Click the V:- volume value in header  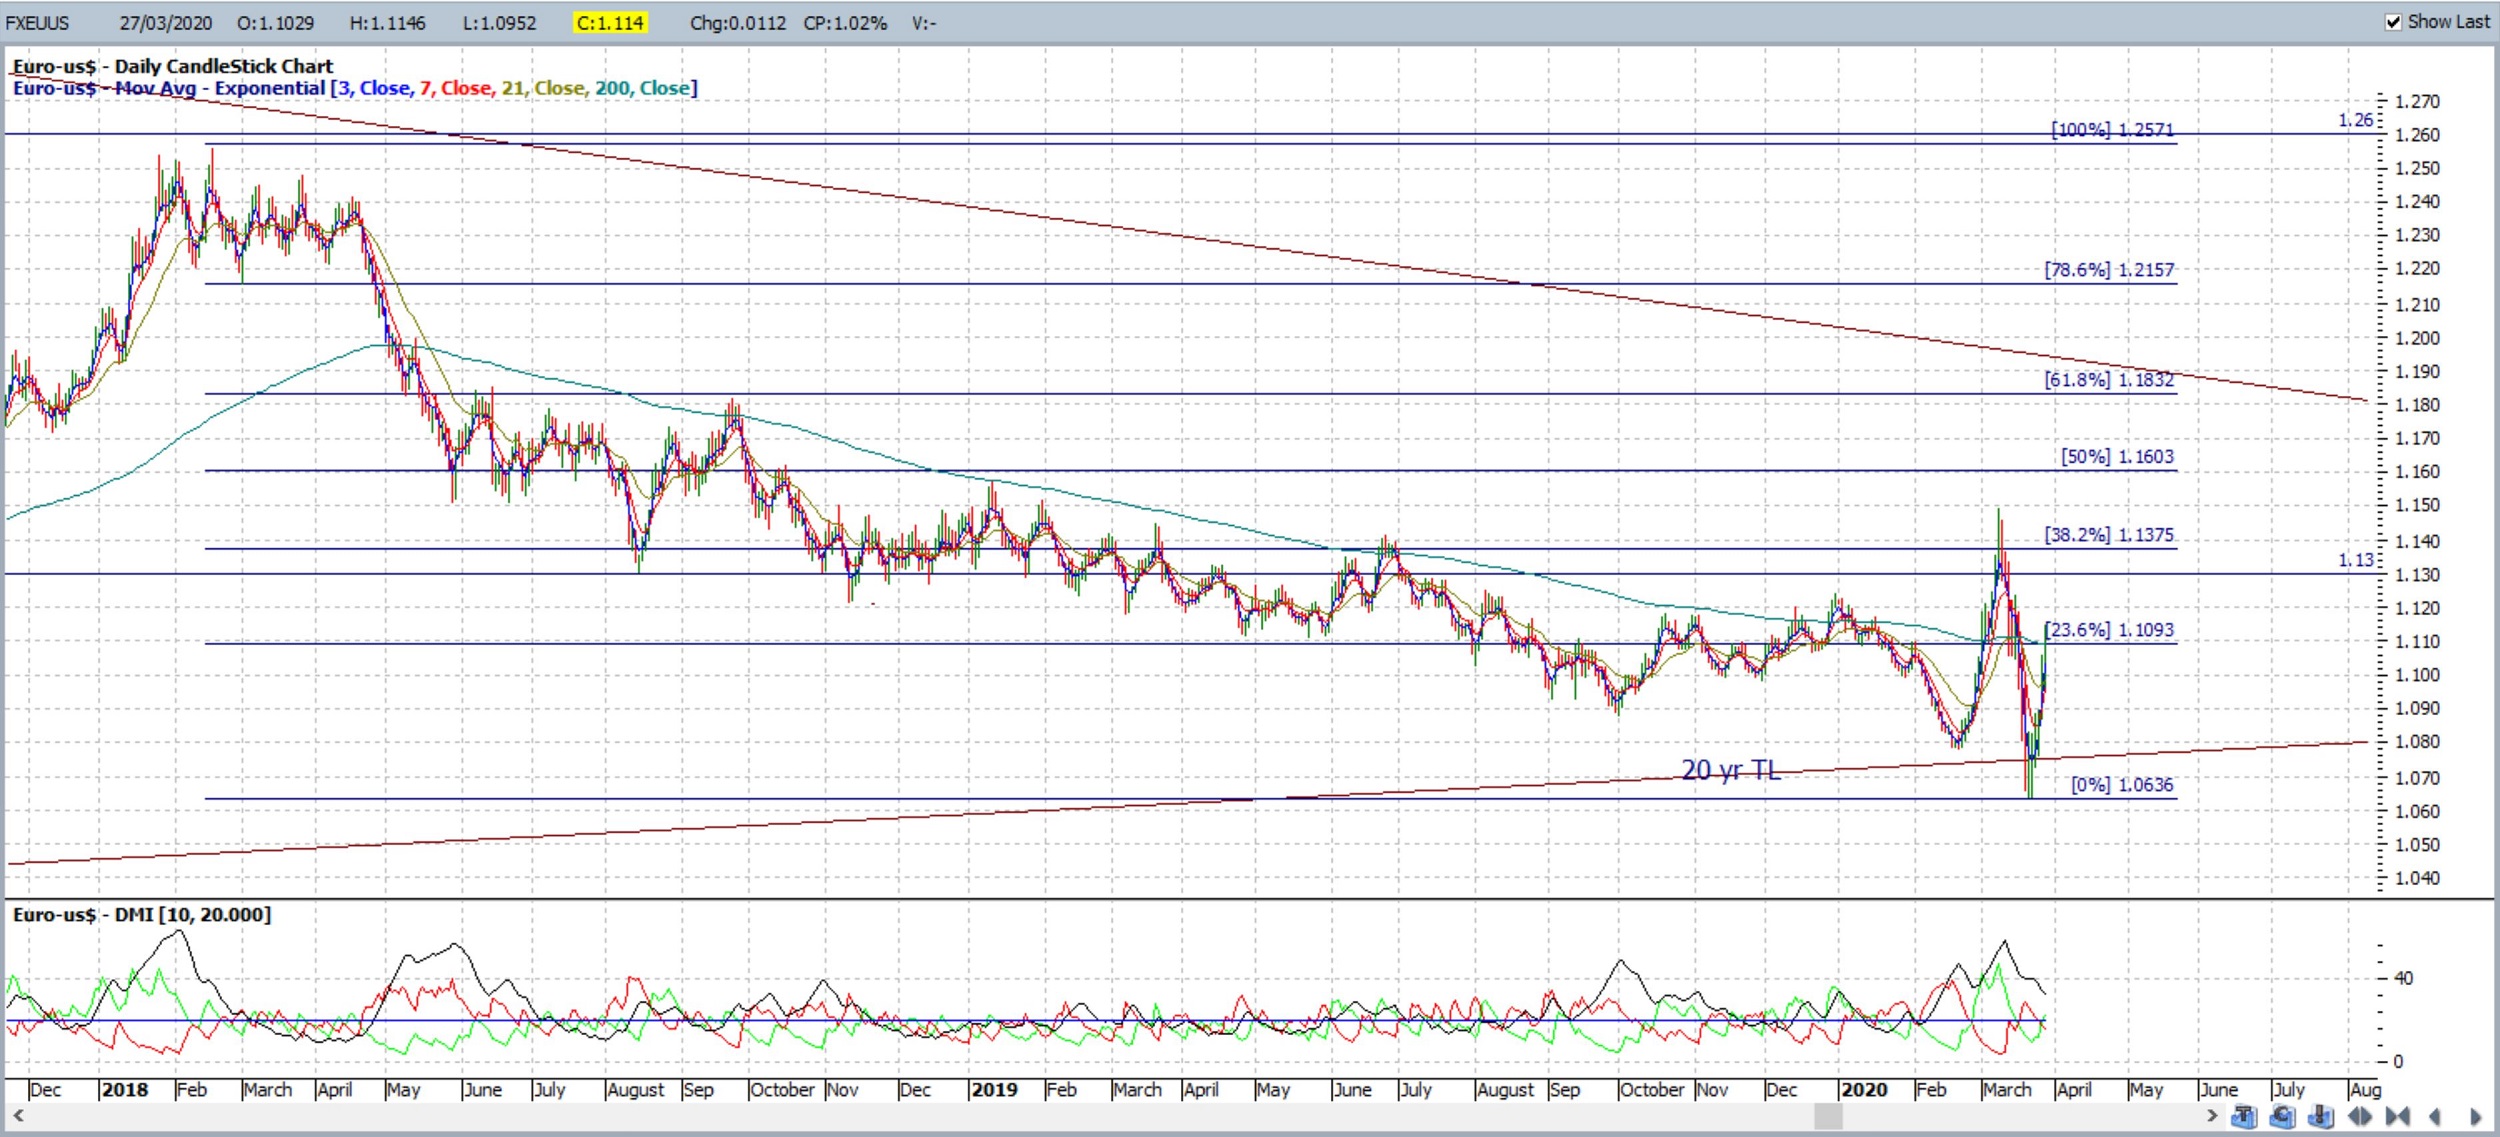(x=924, y=23)
